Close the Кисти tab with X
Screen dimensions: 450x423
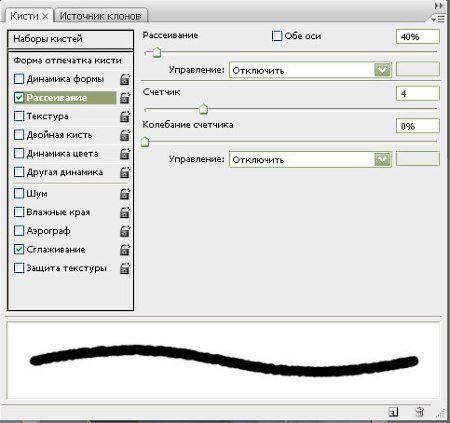[45, 16]
